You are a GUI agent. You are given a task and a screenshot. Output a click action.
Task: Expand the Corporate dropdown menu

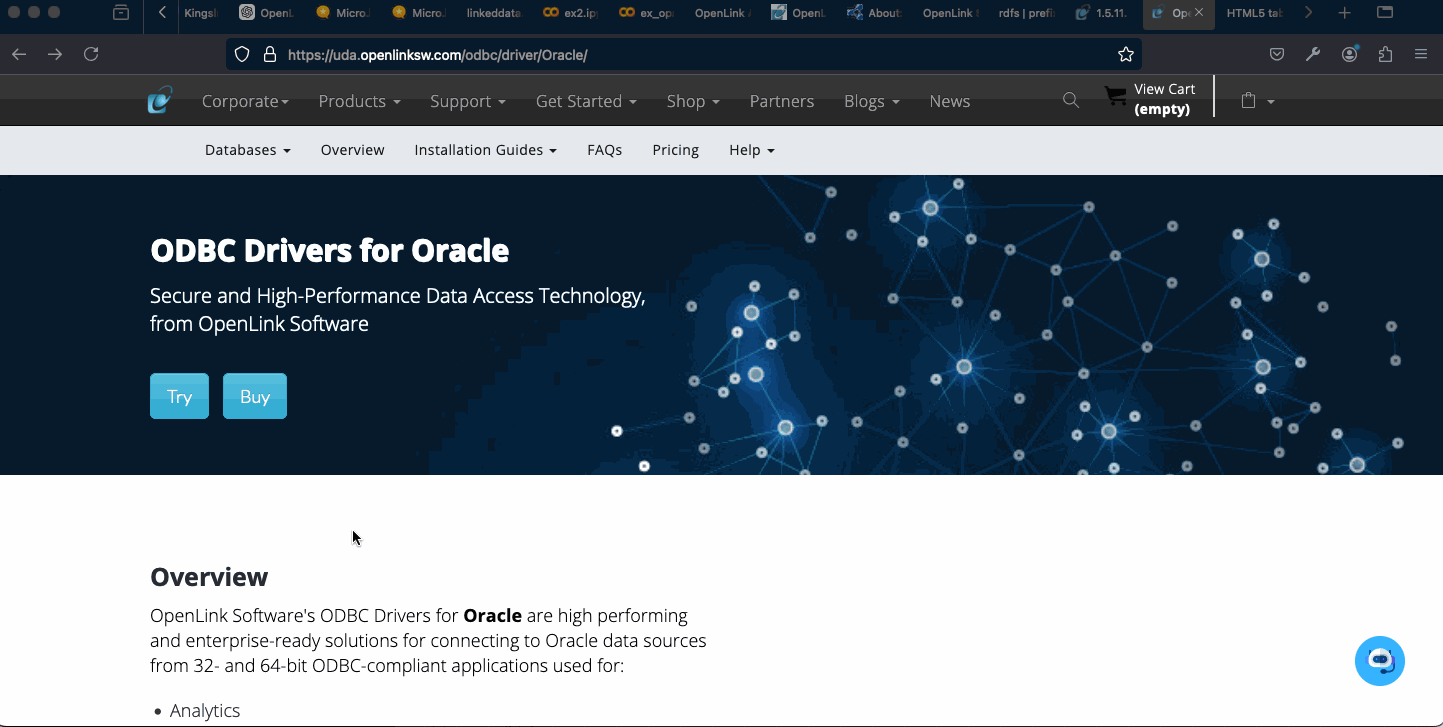click(245, 101)
